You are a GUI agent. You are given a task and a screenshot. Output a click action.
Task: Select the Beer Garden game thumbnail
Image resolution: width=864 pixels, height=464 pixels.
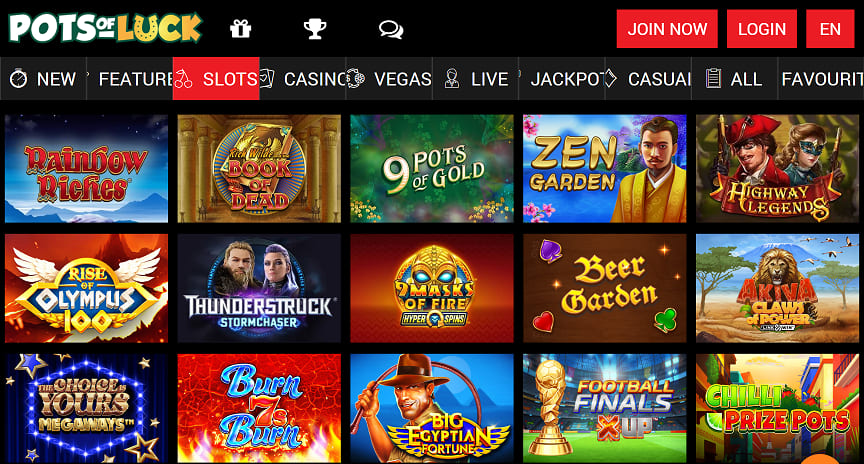(604, 288)
